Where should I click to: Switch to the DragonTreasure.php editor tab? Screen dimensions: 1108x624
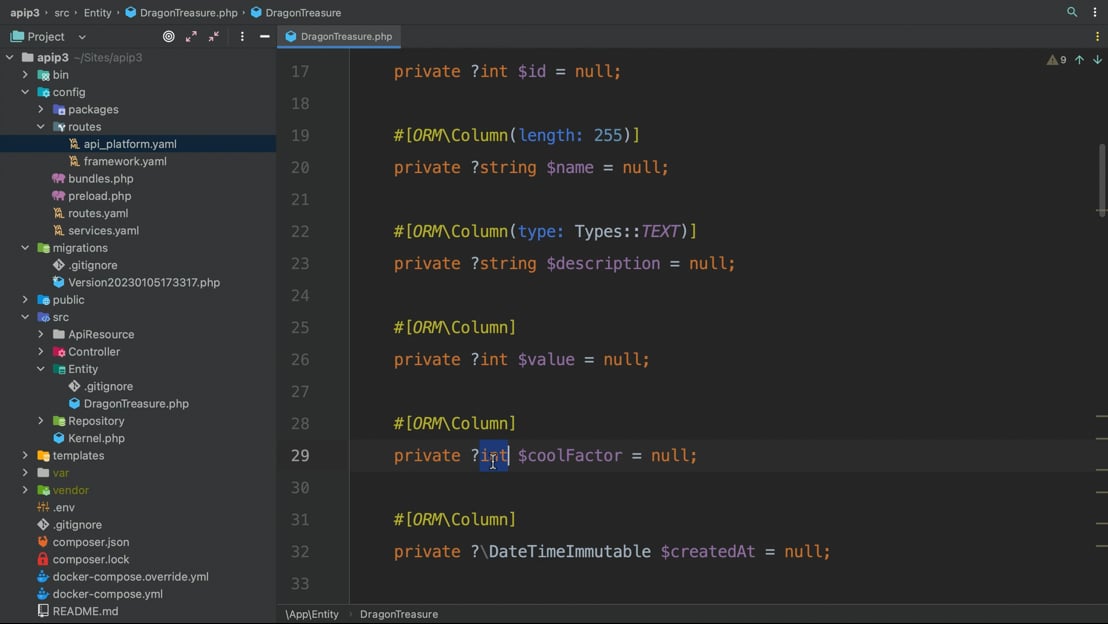click(340, 36)
